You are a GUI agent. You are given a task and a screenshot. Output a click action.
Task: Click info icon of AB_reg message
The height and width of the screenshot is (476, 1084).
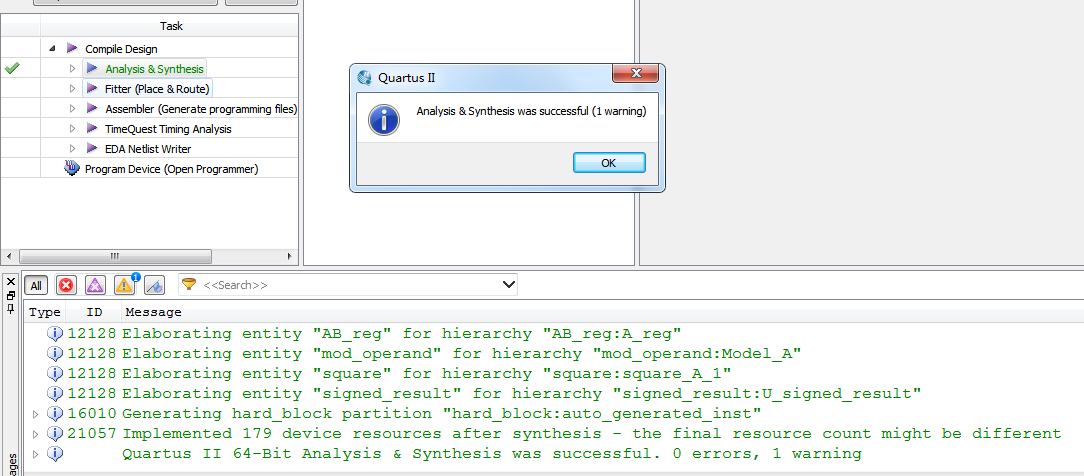coord(55,334)
